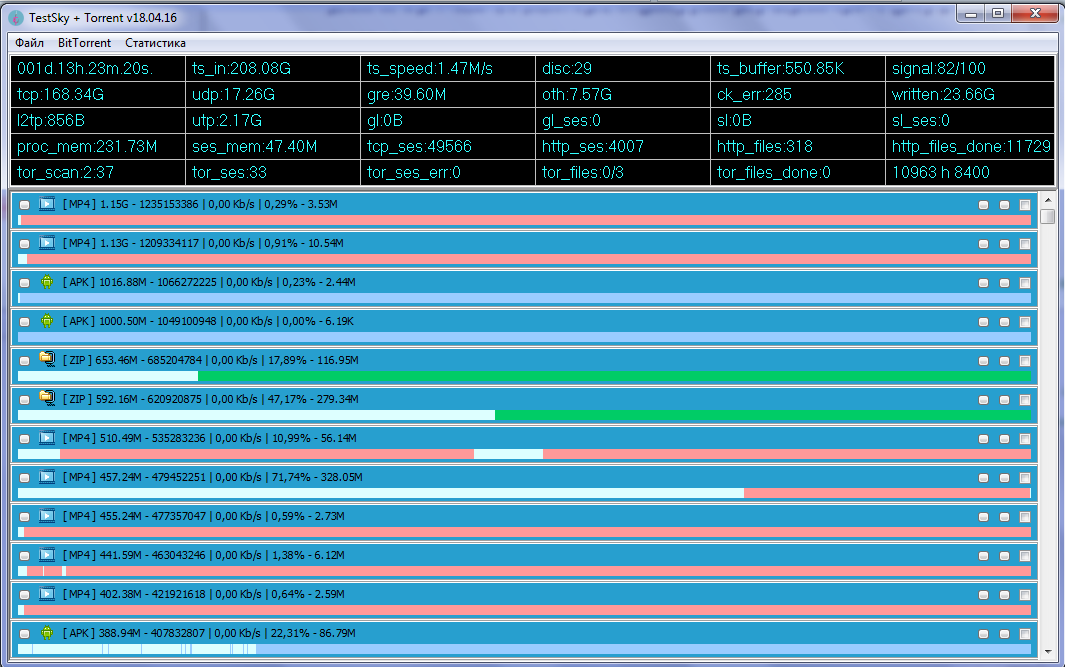Click the archive icon of the 653.46M ZIP entry
1065x667 pixels.
47,360
